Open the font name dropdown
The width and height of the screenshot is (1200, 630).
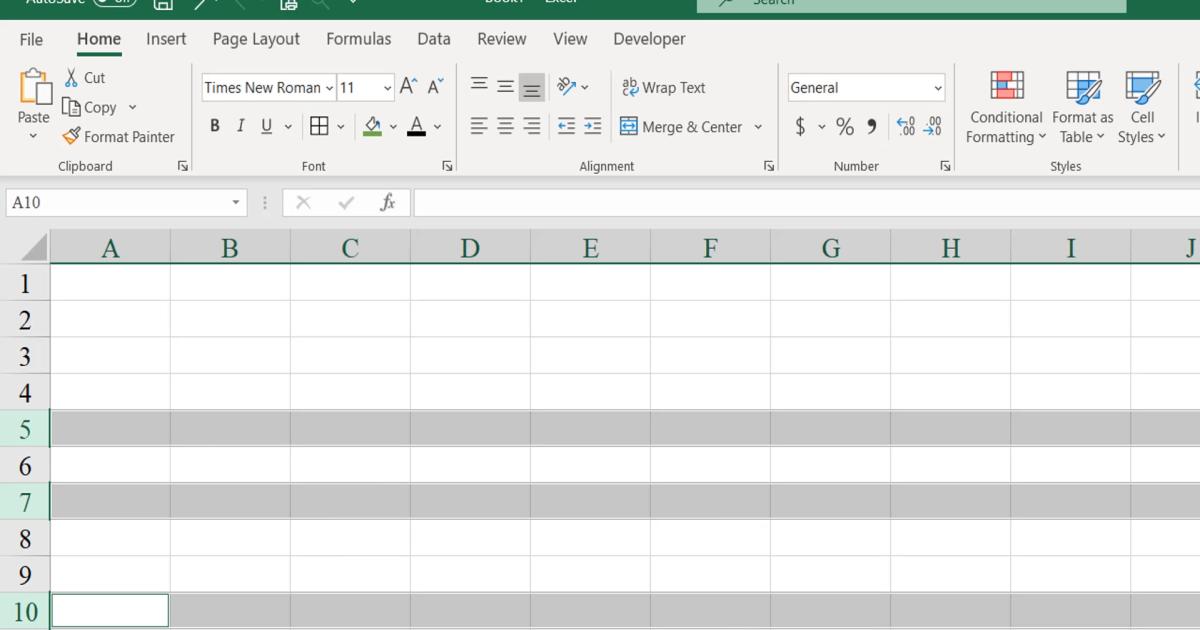(330, 87)
